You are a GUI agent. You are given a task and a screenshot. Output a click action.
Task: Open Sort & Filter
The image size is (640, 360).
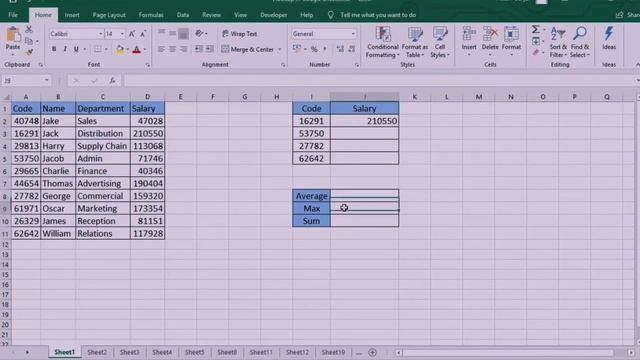tap(558, 42)
